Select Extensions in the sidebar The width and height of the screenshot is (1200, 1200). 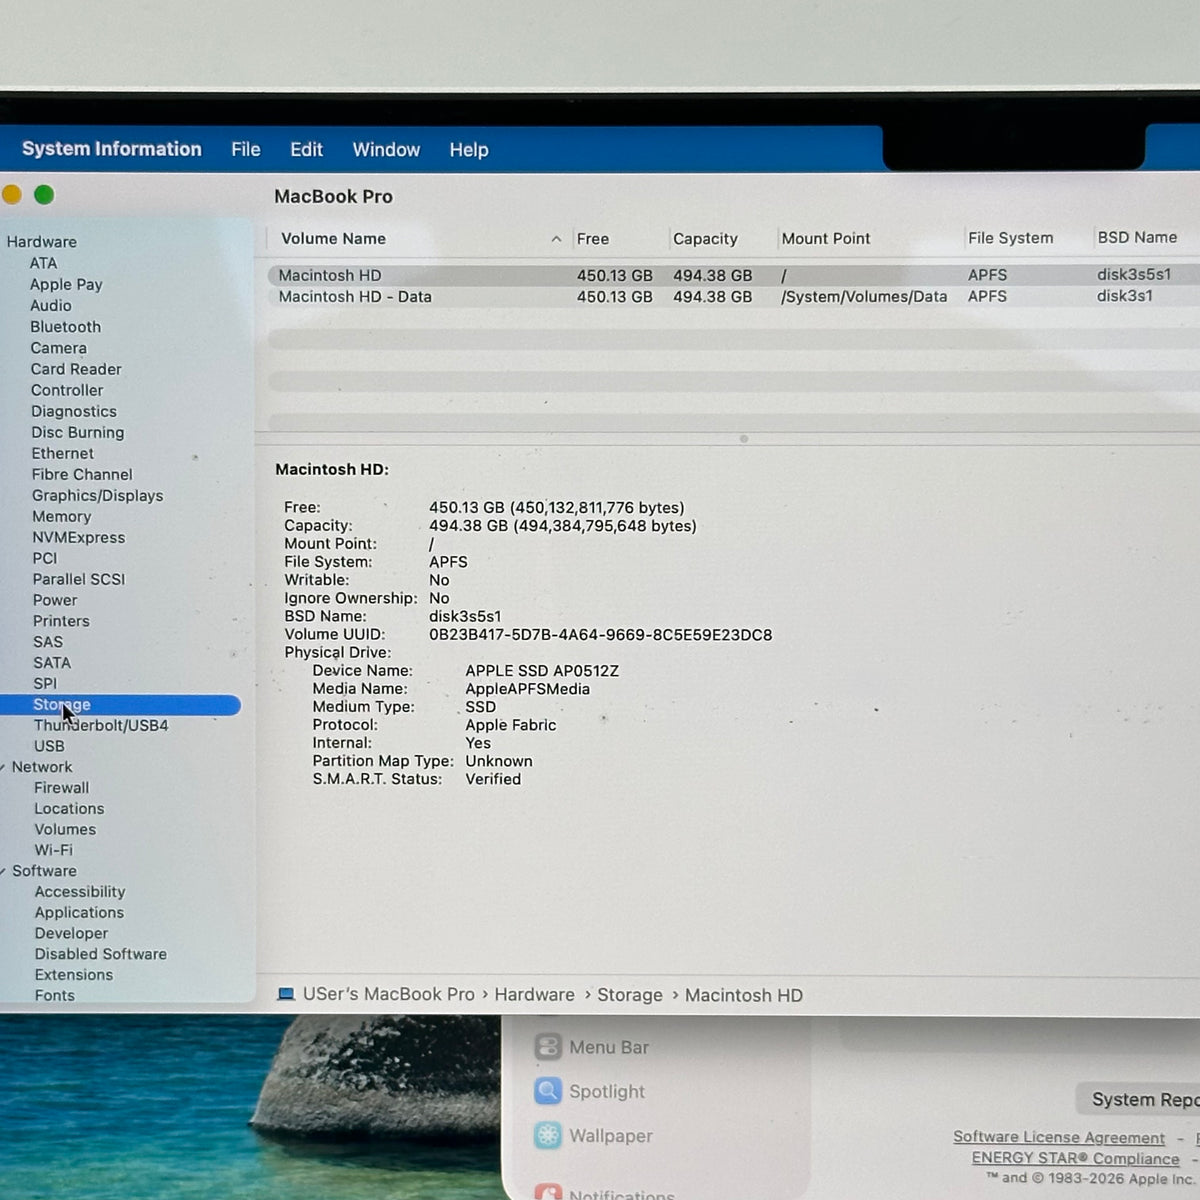pos(74,975)
